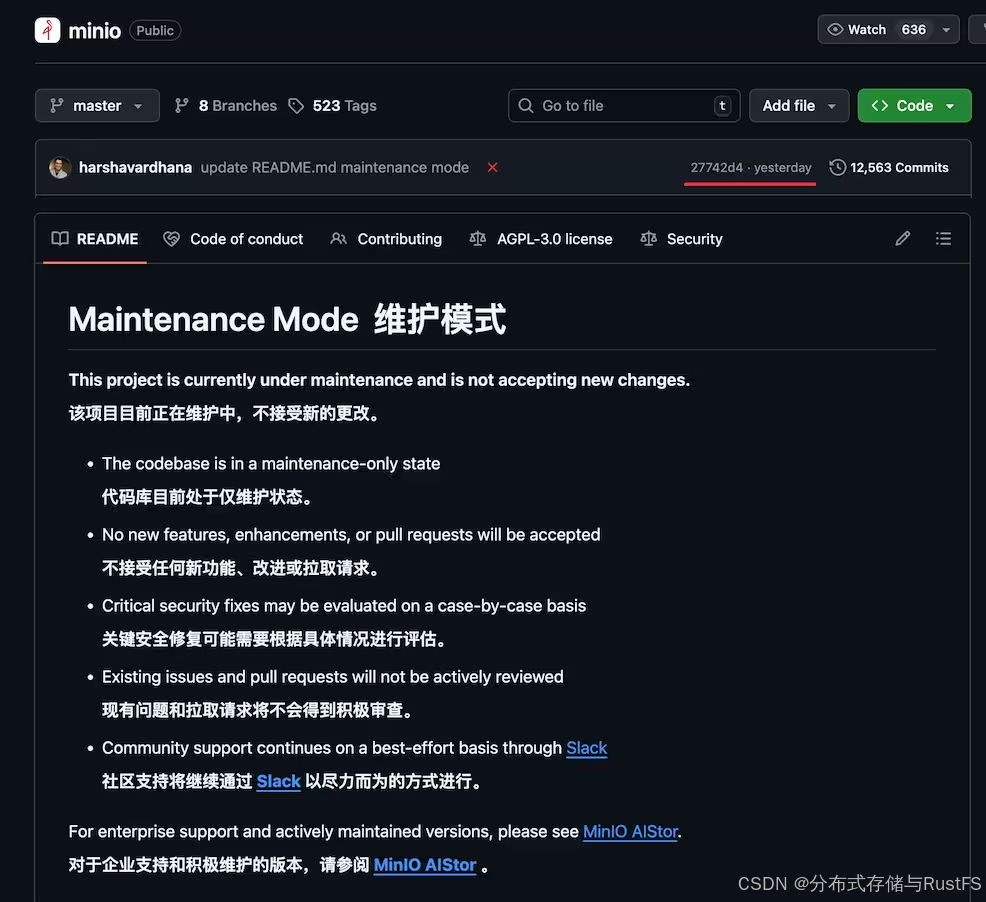Image resolution: width=986 pixels, height=902 pixels.
Task: View the 523 Tags link
Action: [345, 106]
